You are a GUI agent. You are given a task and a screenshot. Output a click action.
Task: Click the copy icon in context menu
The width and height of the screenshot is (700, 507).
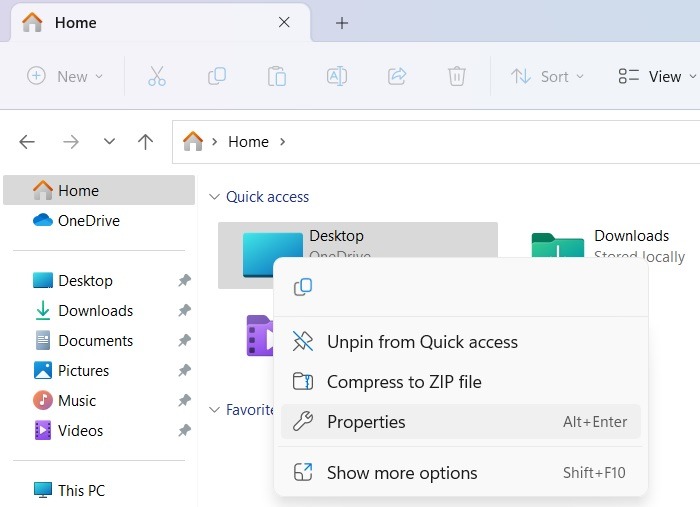(303, 287)
